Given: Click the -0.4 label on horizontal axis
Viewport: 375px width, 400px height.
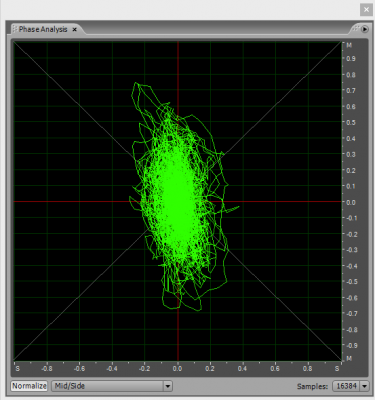Looking at the screenshot, I should point(112,369).
